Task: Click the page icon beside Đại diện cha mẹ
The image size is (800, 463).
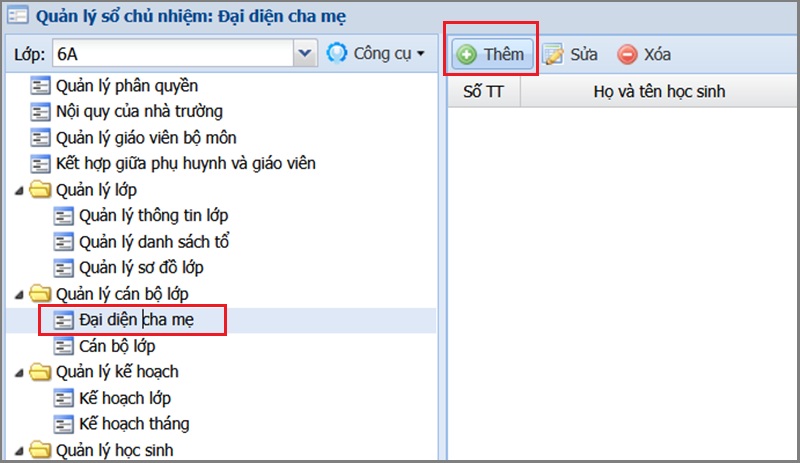Action: pos(63,320)
